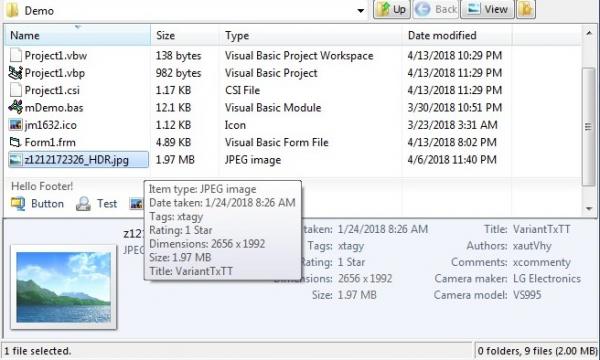Click the Form1.frm form icon
Image resolution: width=600 pixels, height=360 pixels.
click(x=15, y=142)
